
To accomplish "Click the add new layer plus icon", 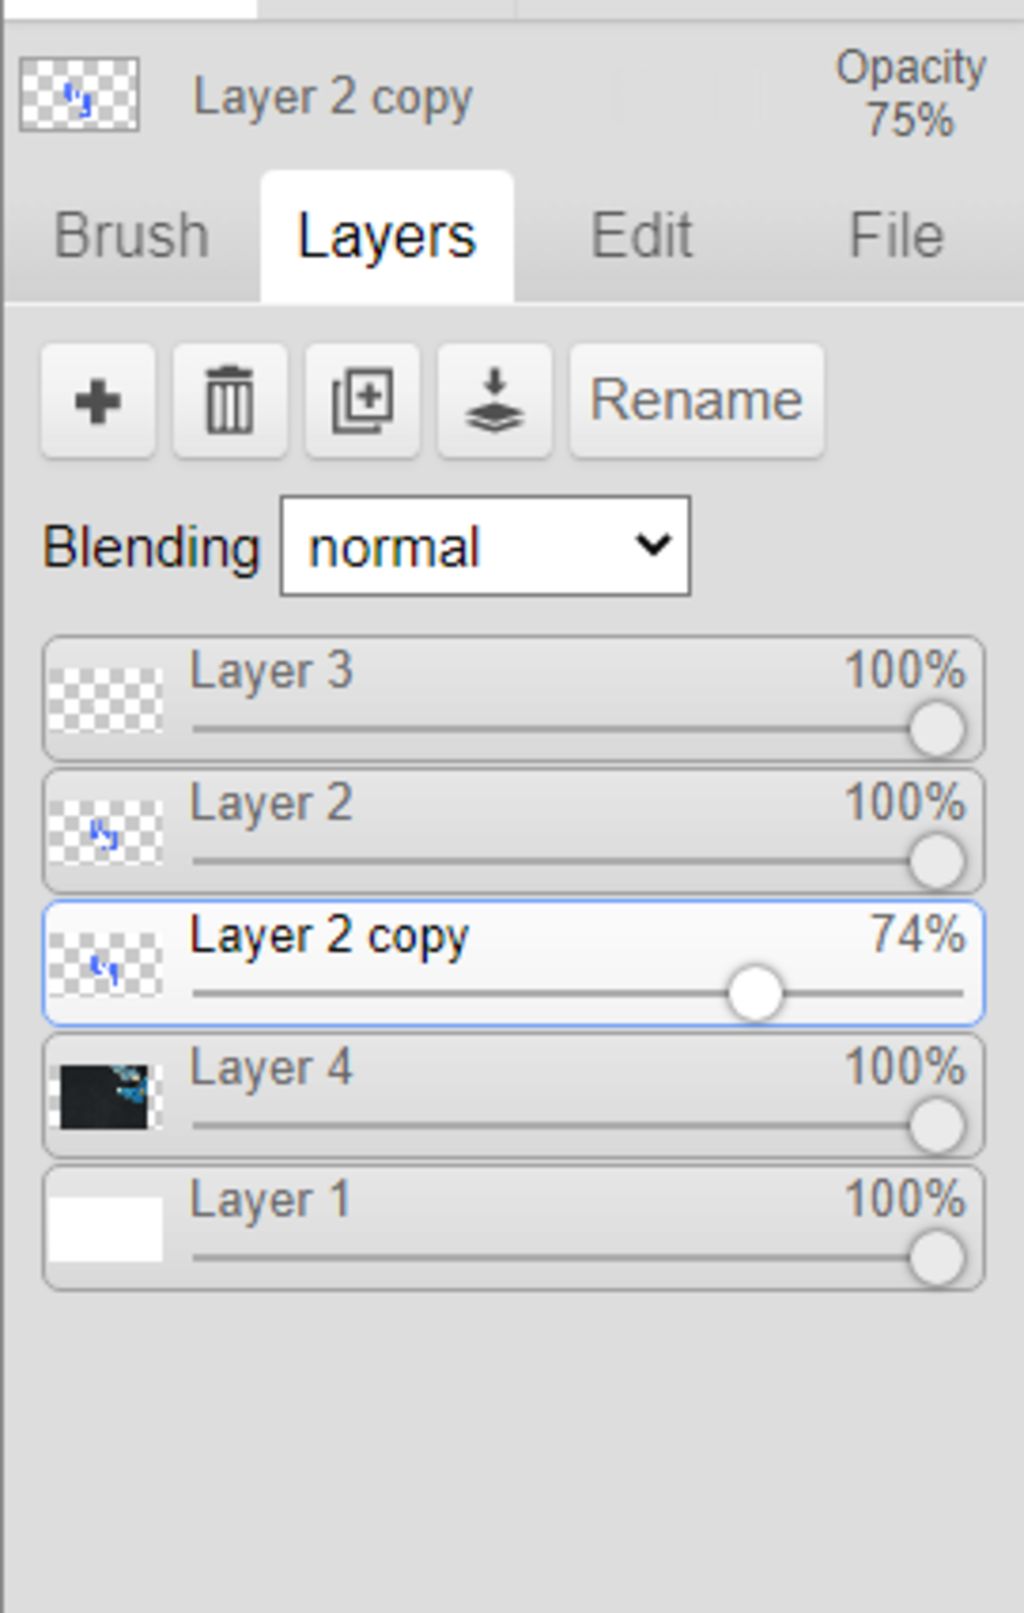I will 98,401.
